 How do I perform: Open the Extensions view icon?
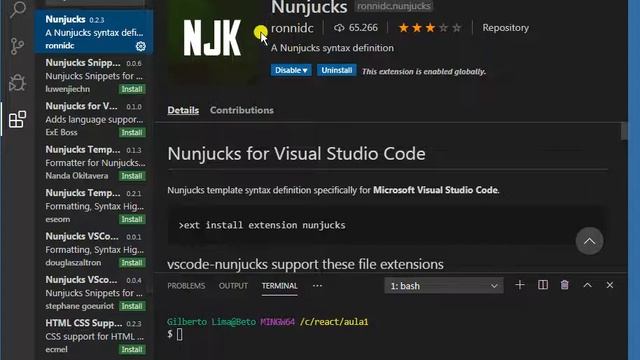[x=18, y=119]
